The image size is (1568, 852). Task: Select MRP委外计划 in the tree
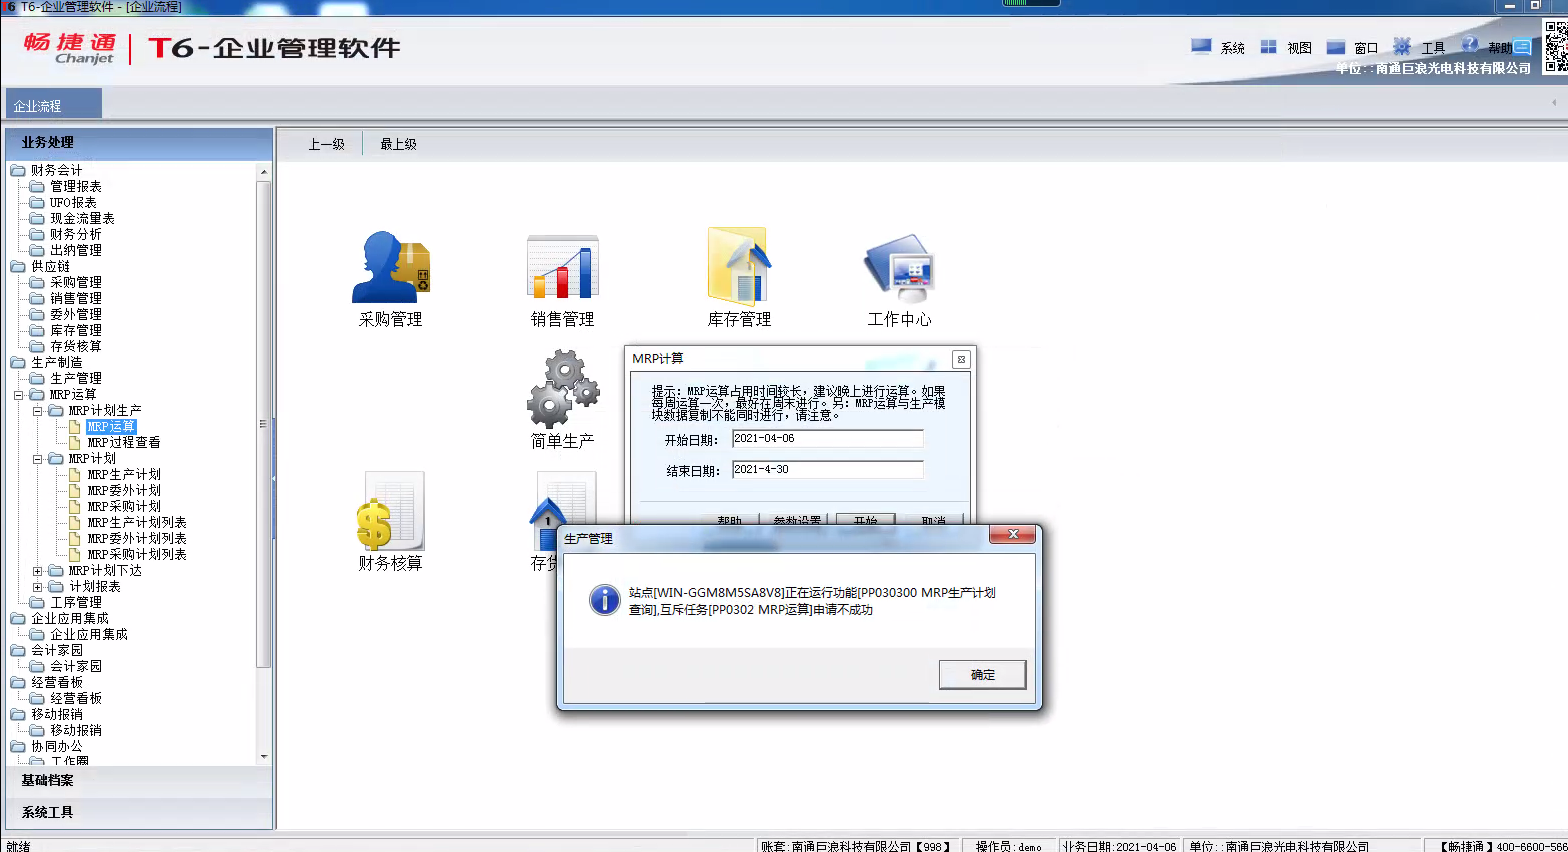point(124,490)
